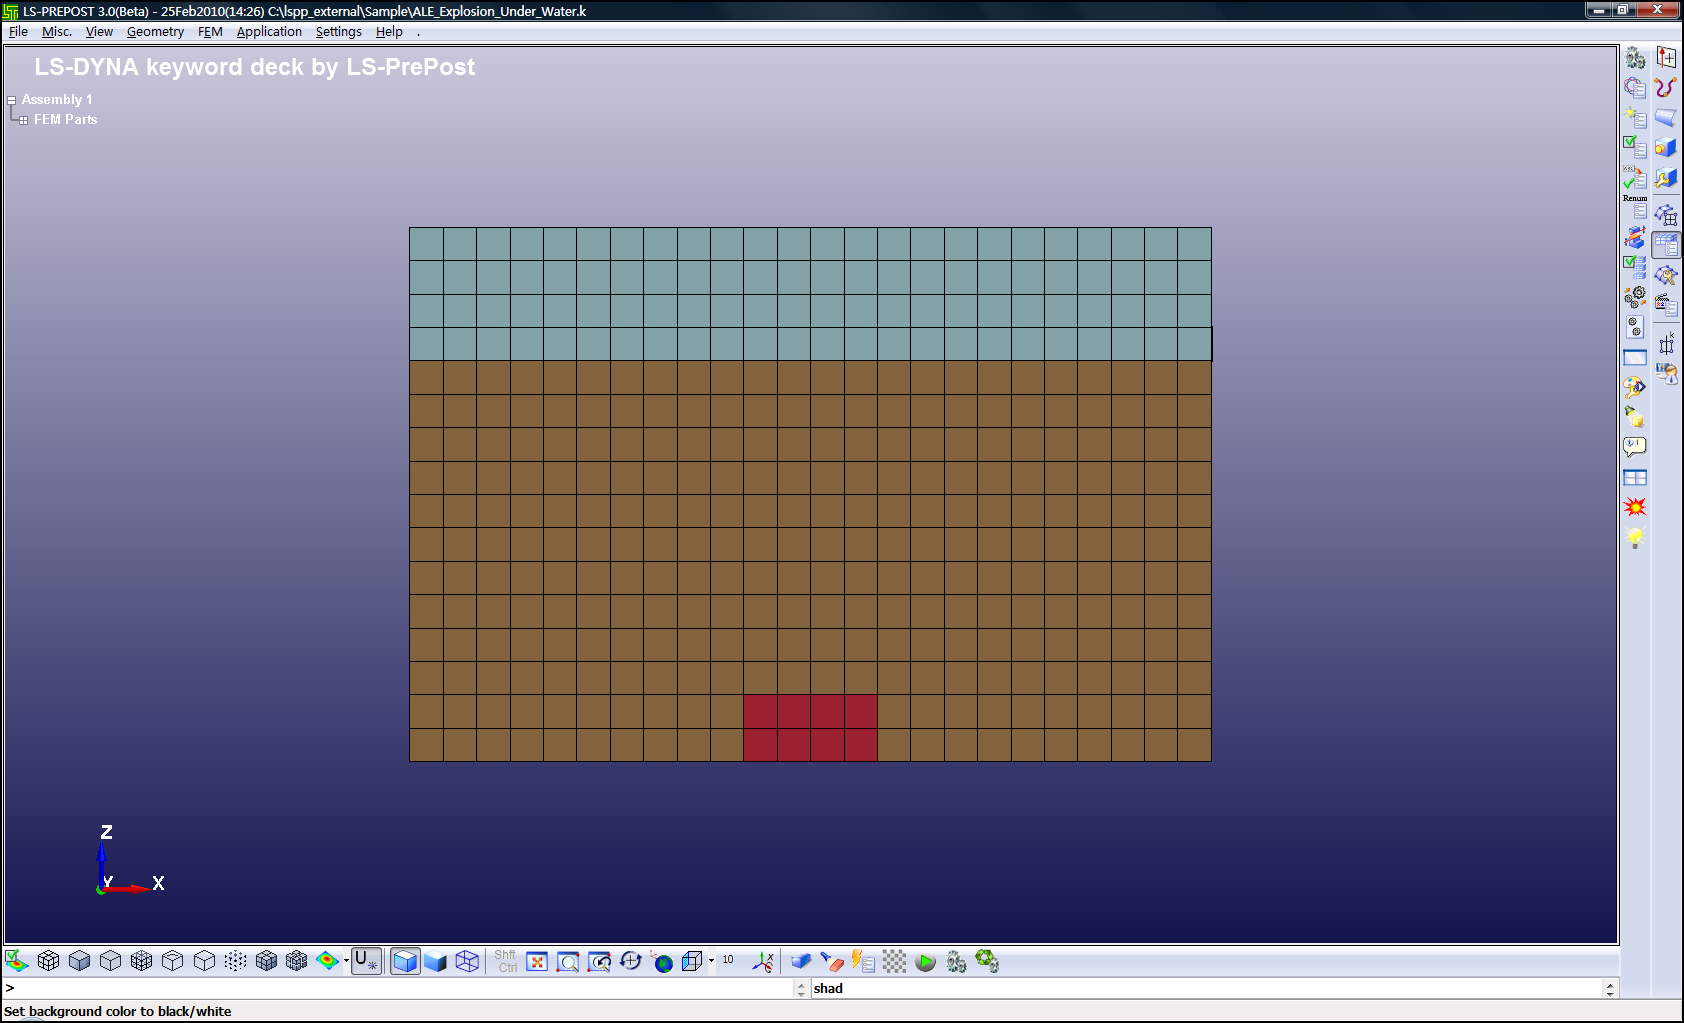Image resolution: width=1684 pixels, height=1023 pixels.
Task: Open the Settings menu
Action: (337, 31)
